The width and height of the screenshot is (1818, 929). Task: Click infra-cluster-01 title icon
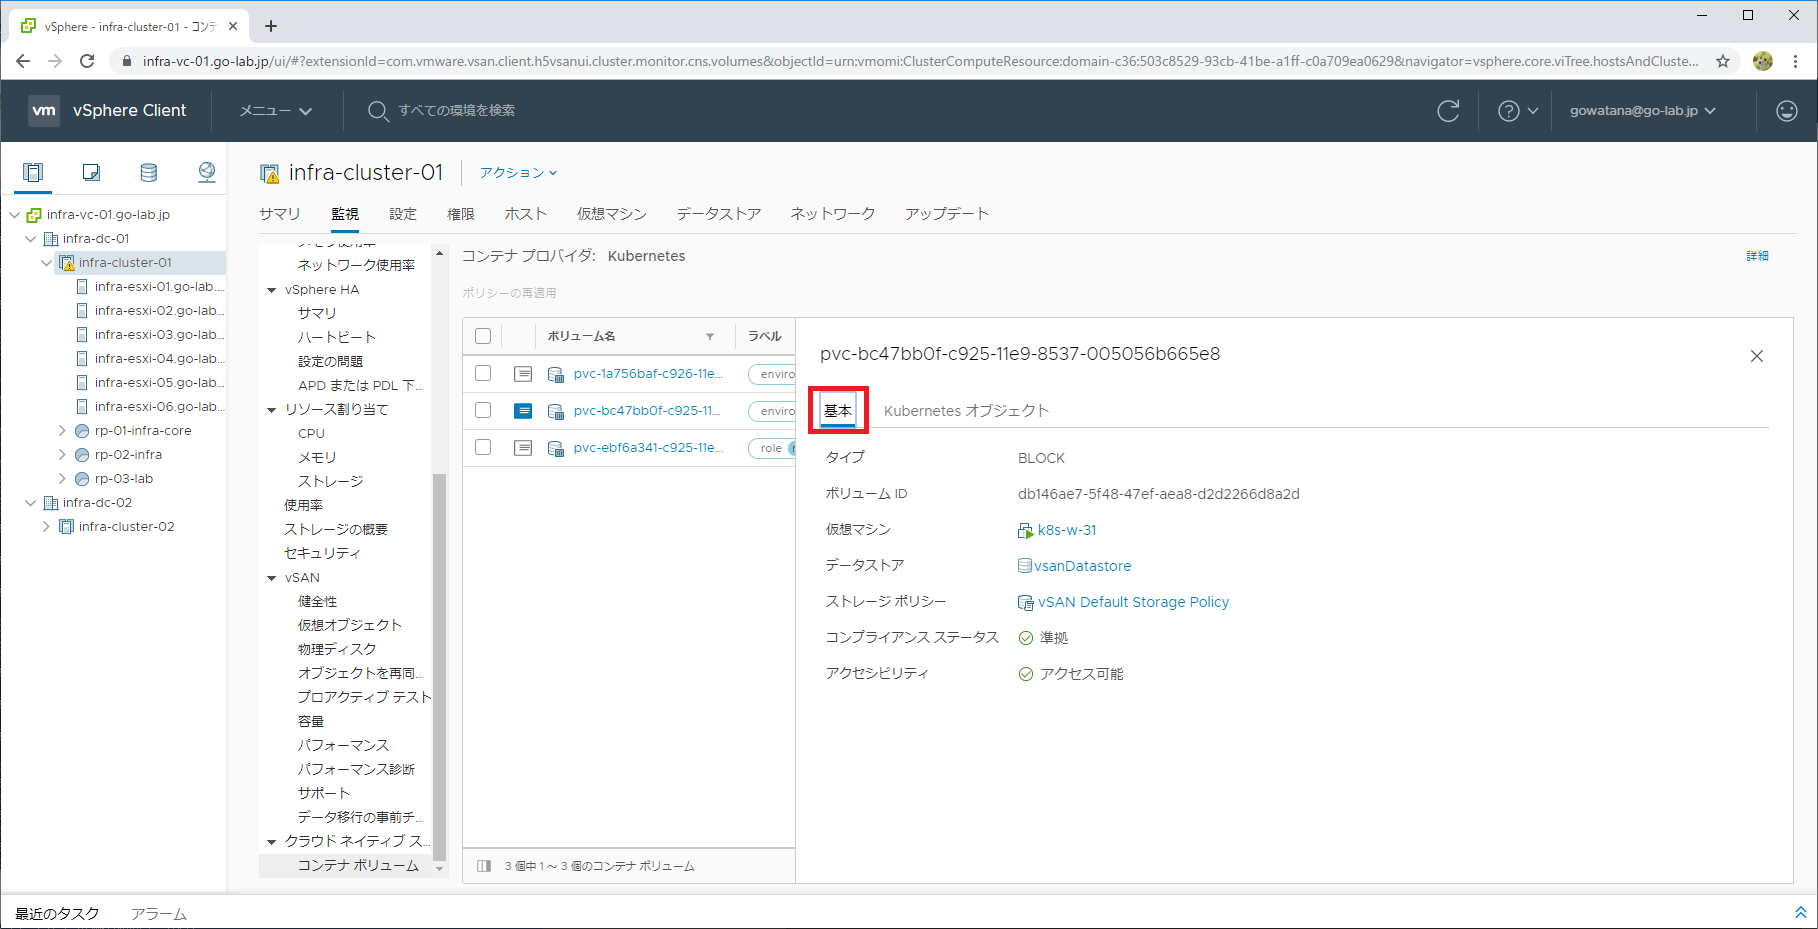pos(269,174)
